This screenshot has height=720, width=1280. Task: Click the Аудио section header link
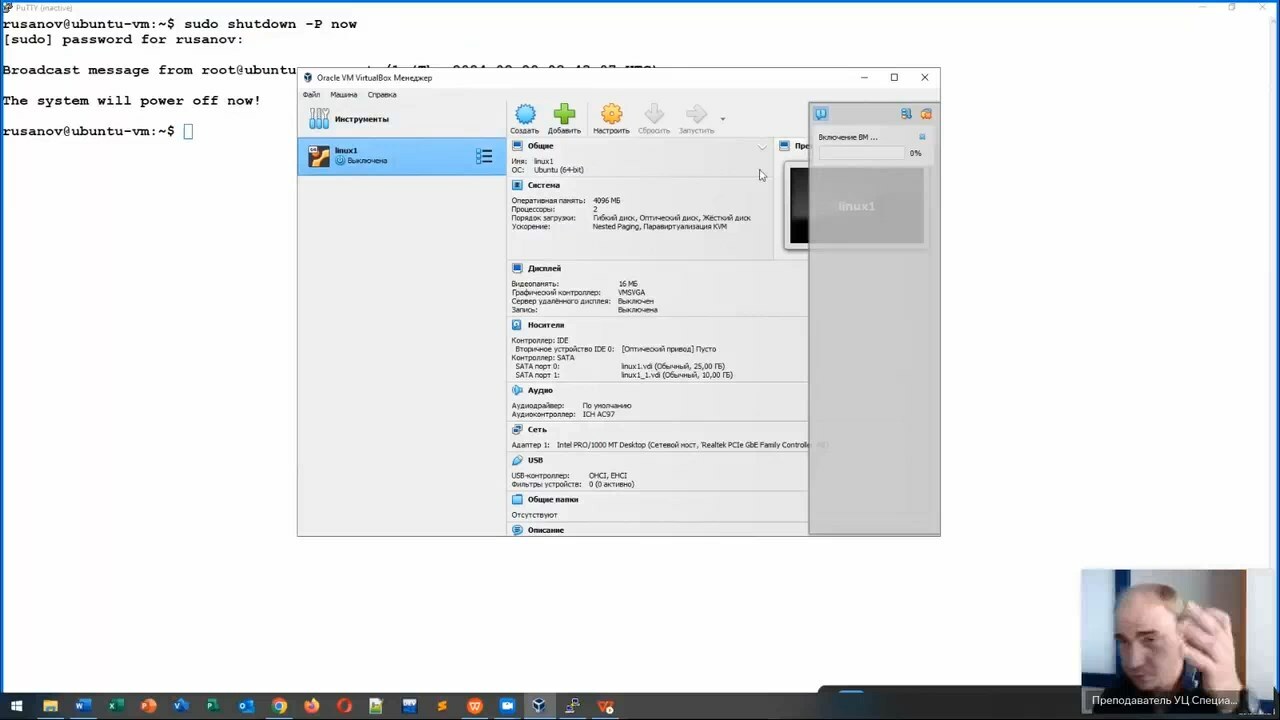540,390
